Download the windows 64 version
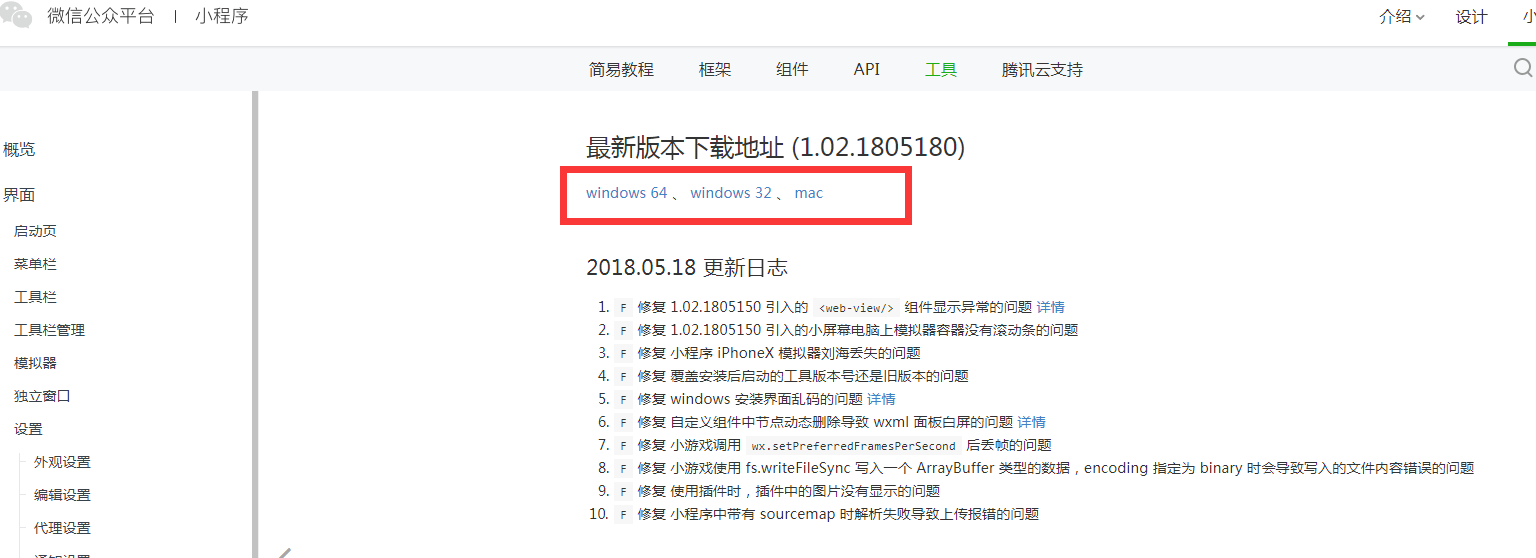This screenshot has height=558, width=1536. [x=626, y=193]
